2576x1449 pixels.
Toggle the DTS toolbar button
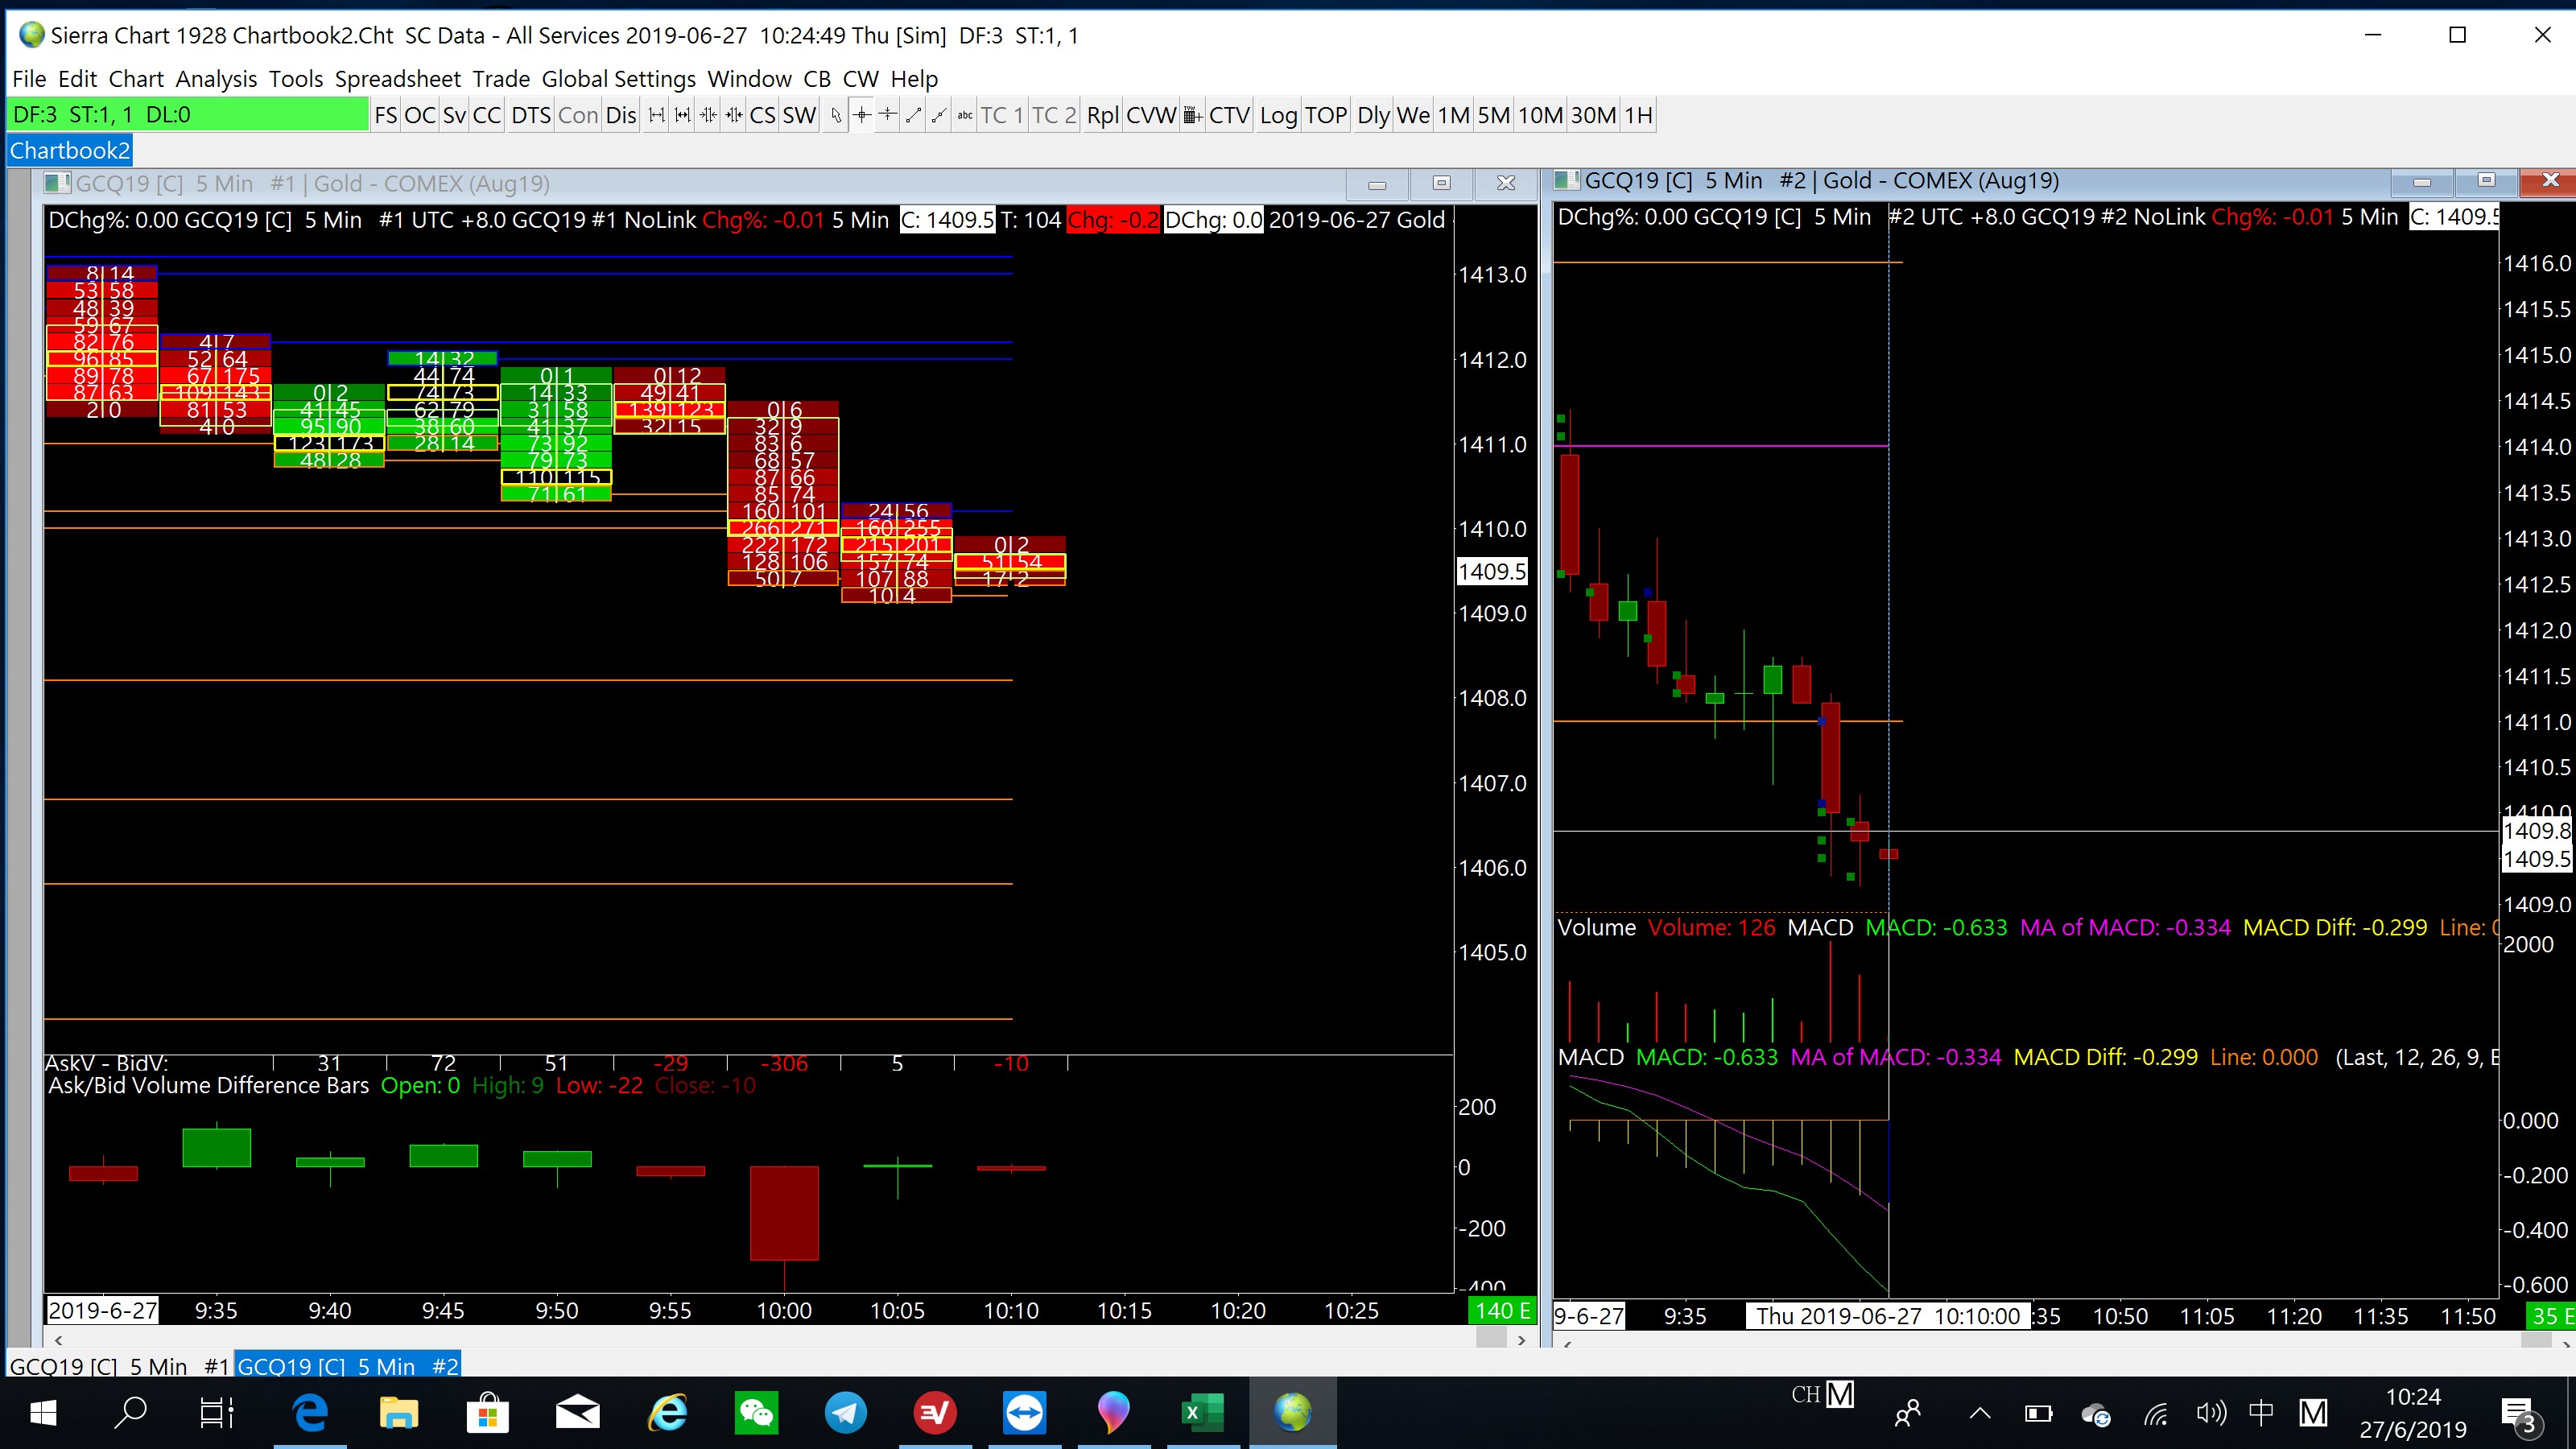[x=530, y=116]
